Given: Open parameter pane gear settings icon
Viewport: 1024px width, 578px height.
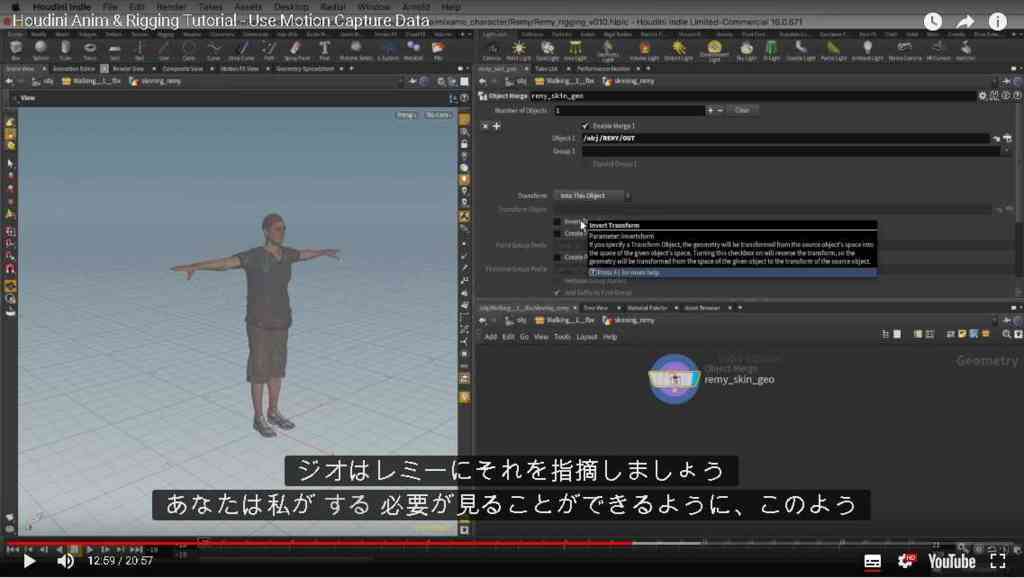Looking at the screenshot, I should pos(982,96).
